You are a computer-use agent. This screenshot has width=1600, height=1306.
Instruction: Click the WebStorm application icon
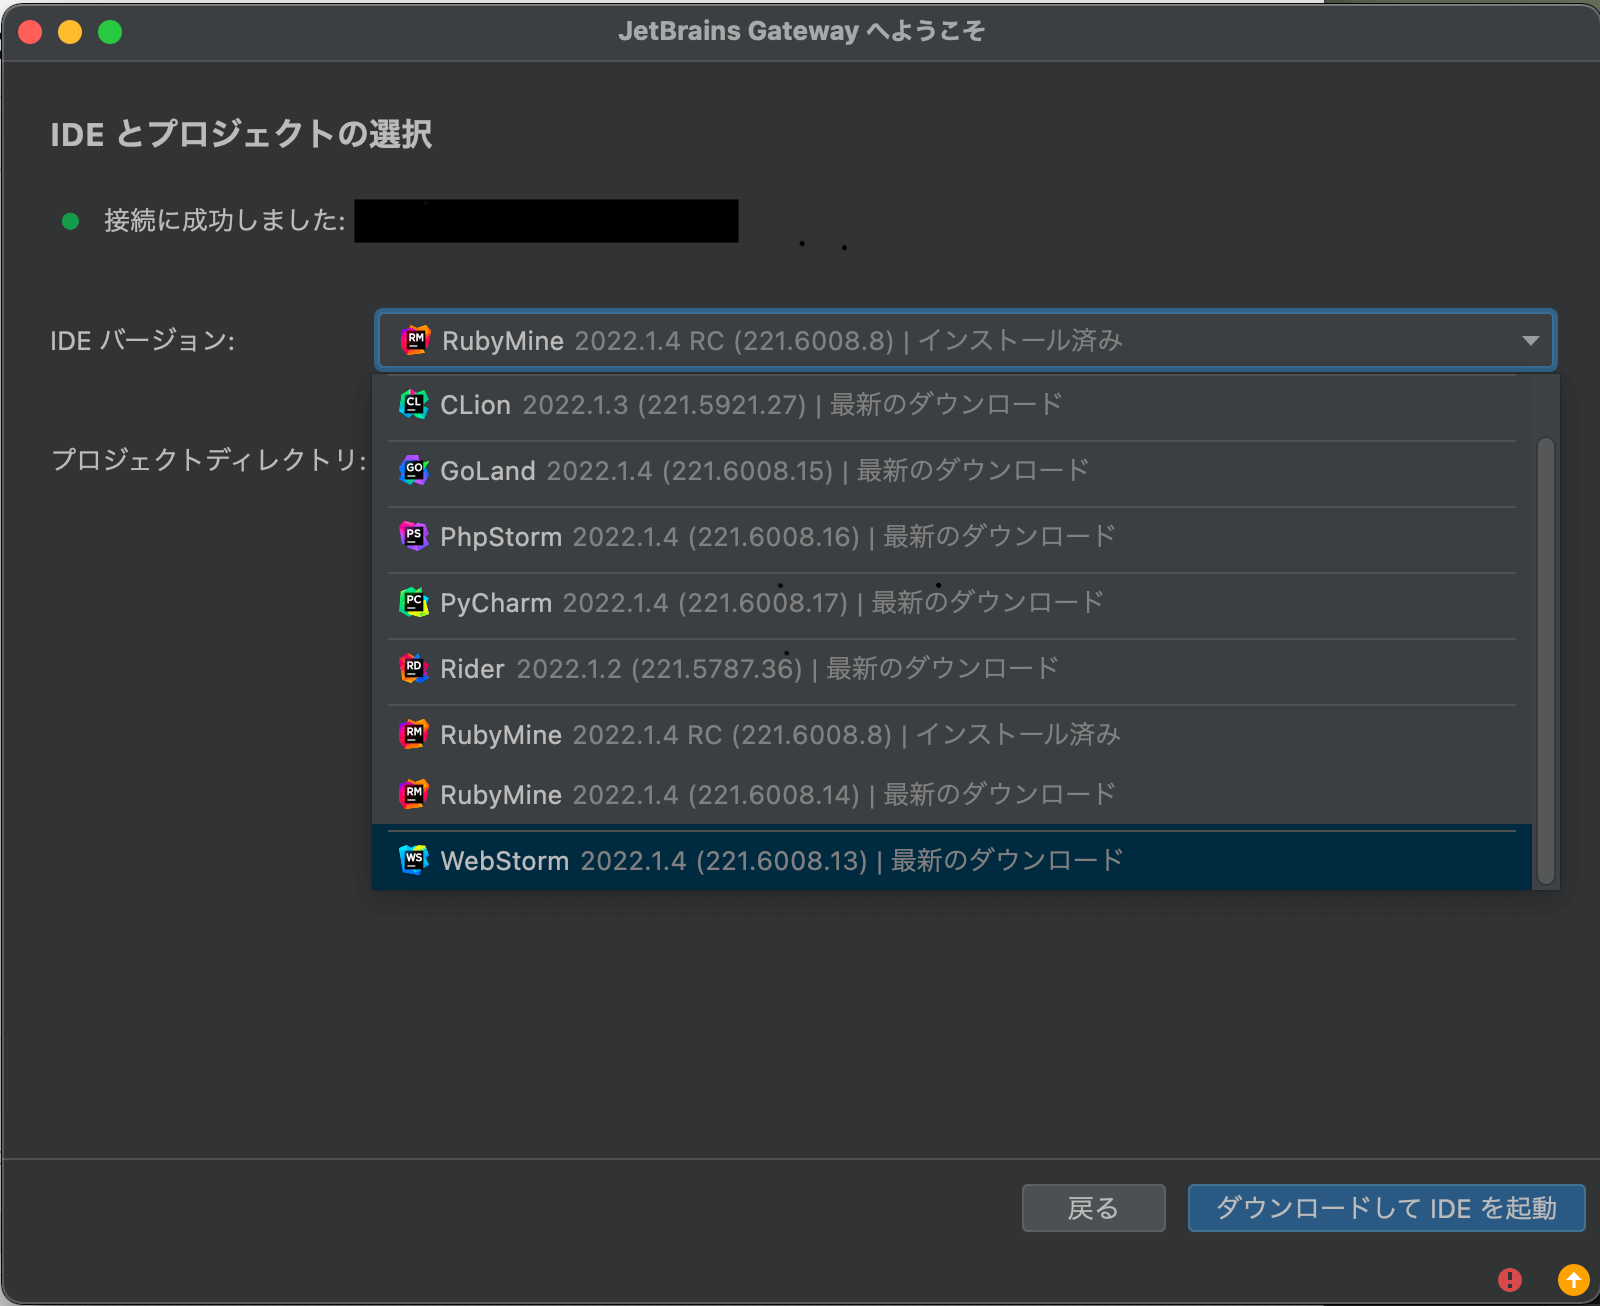(x=414, y=859)
